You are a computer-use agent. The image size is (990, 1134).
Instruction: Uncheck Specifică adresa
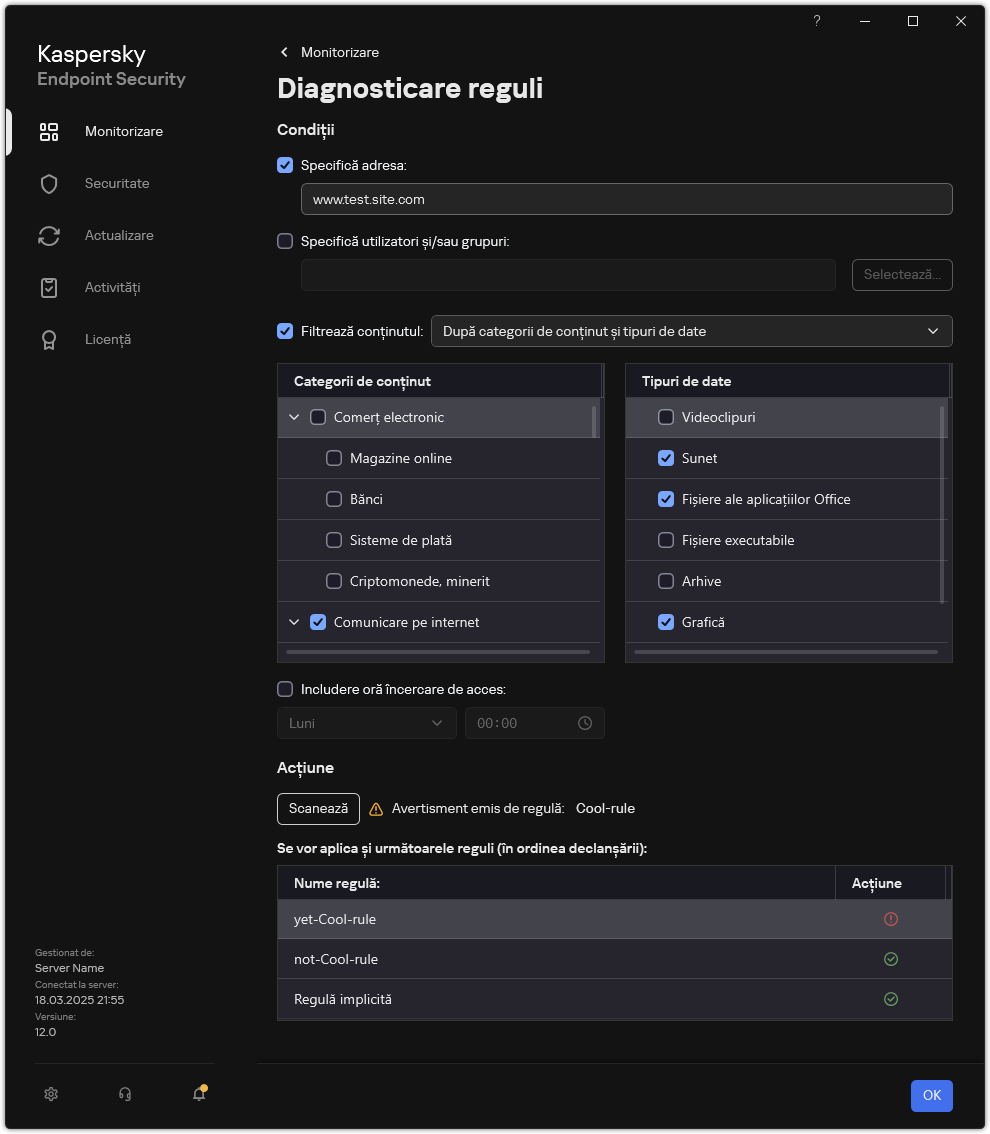point(285,165)
